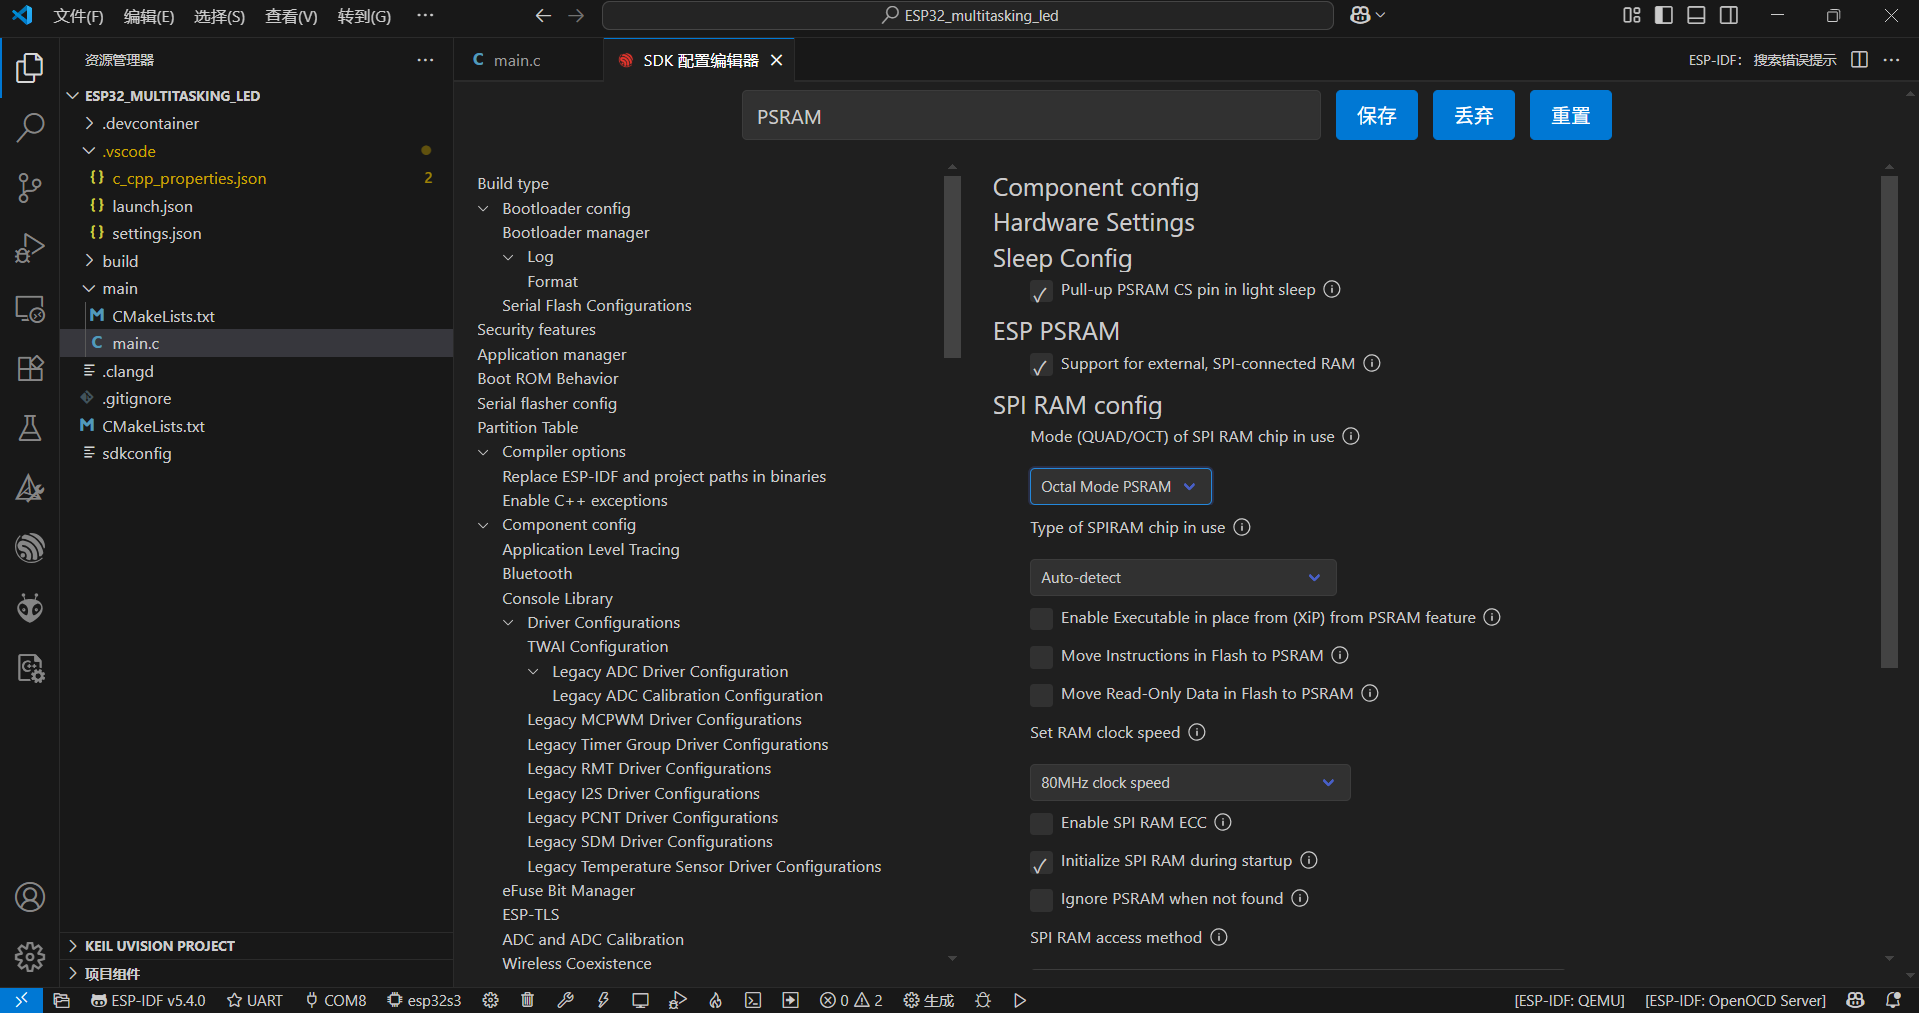Open the PlatformIO alien icon view
This screenshot has width=1919, height=1013.
(30, 608)
